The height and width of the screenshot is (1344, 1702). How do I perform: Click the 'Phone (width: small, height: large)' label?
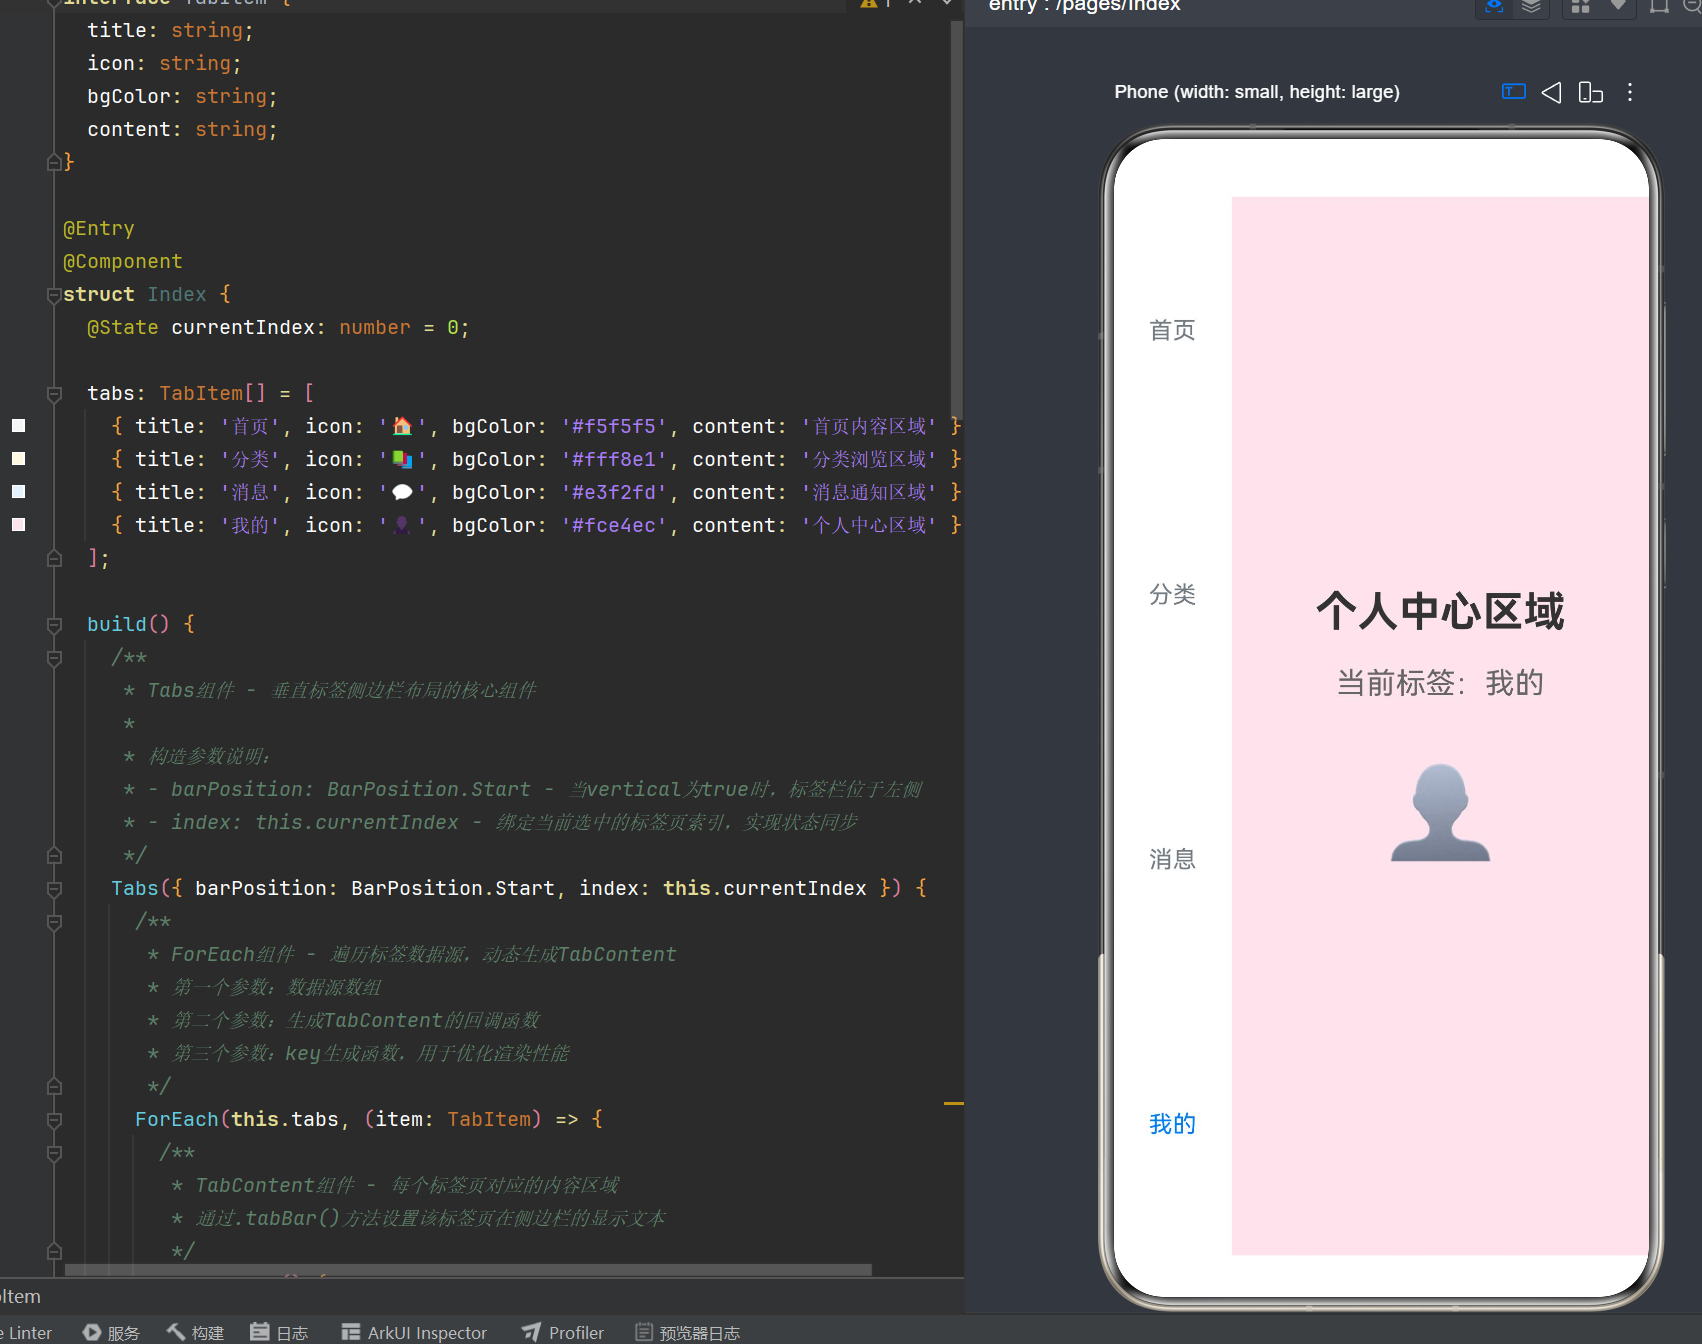[x=1257, y=92]
